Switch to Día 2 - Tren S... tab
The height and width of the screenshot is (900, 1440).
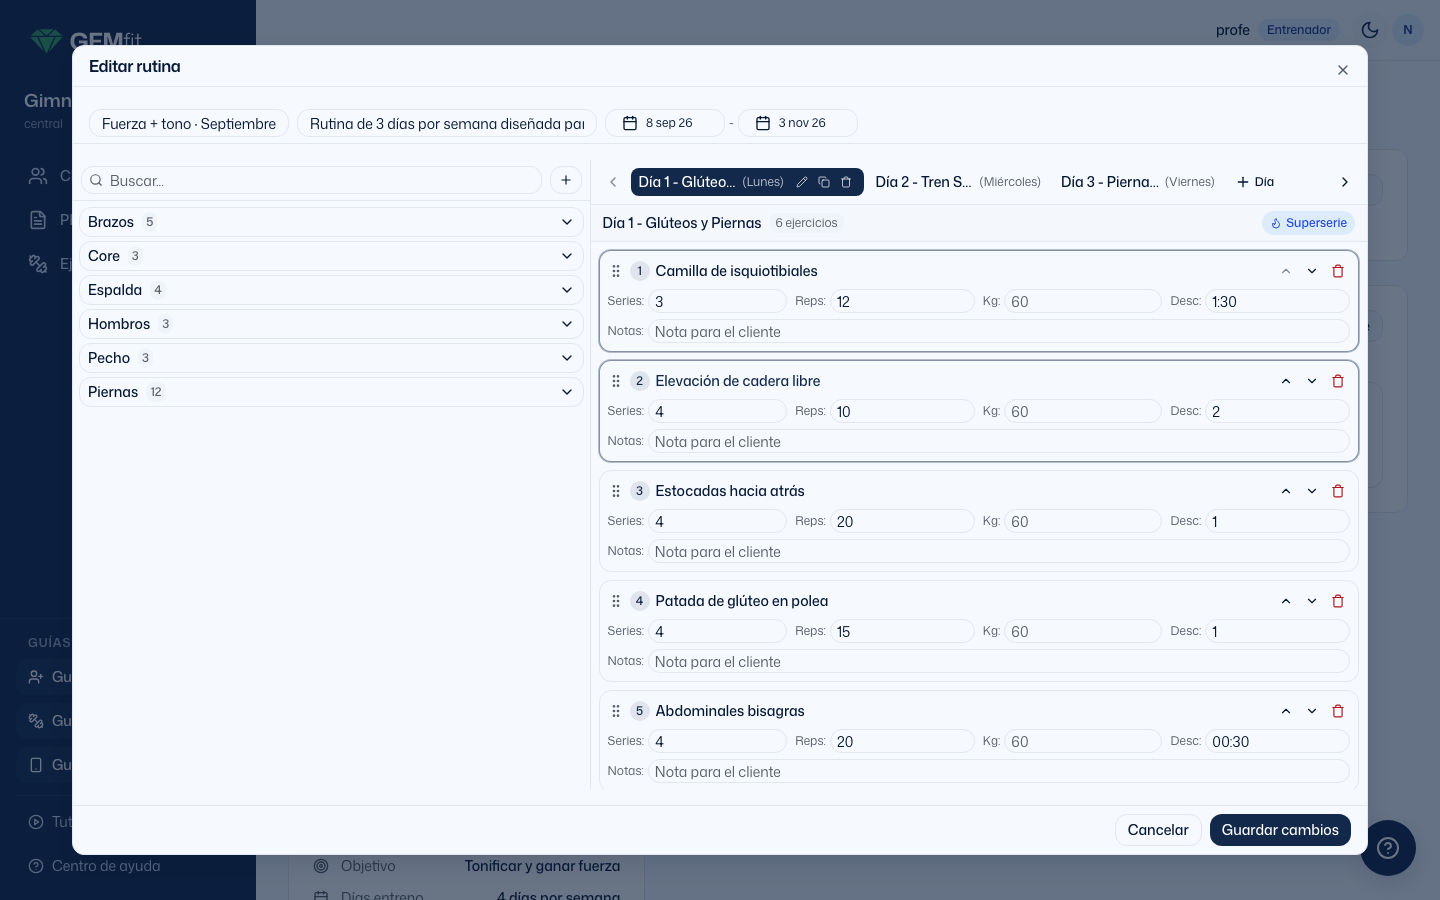point(958,182)
